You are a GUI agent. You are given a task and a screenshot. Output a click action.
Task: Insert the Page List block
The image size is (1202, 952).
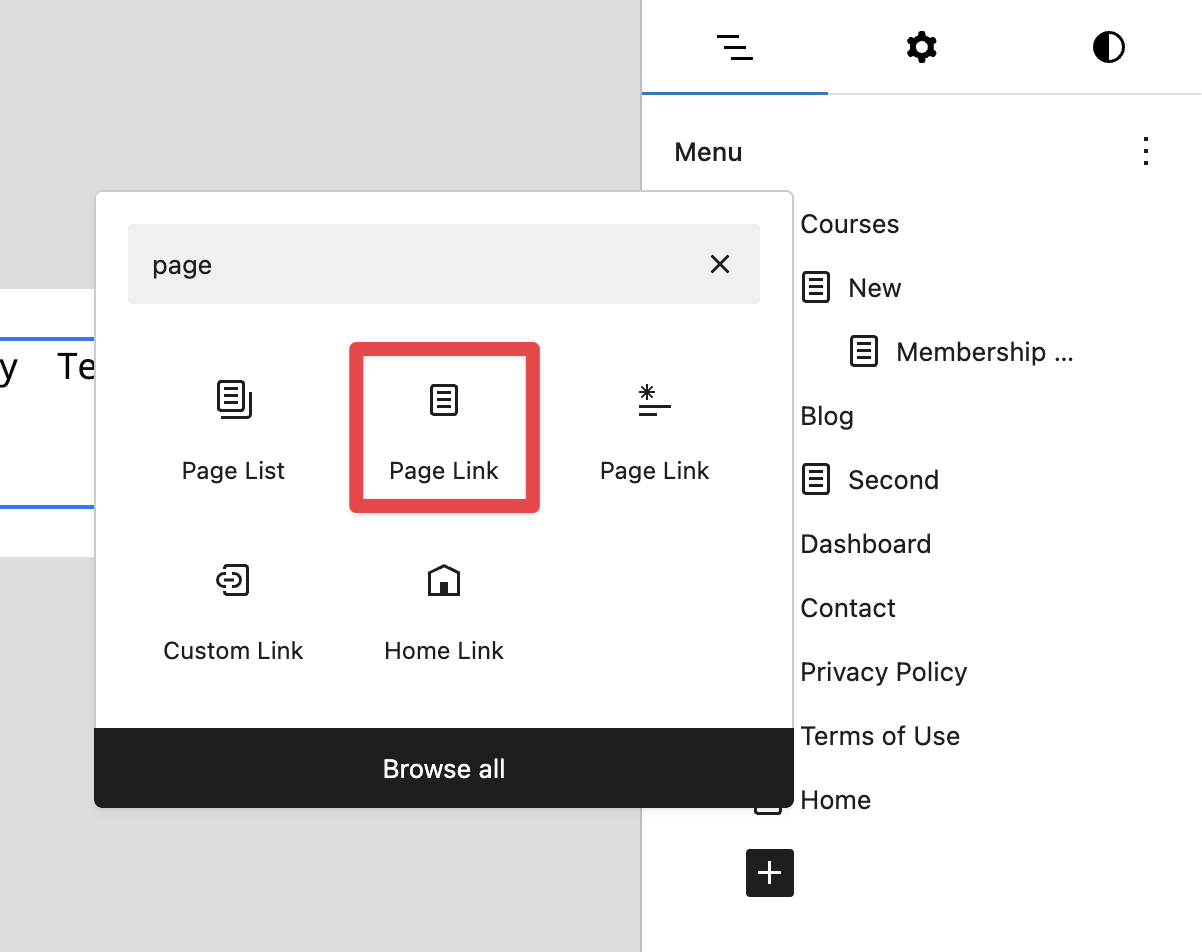click(233, 430)
